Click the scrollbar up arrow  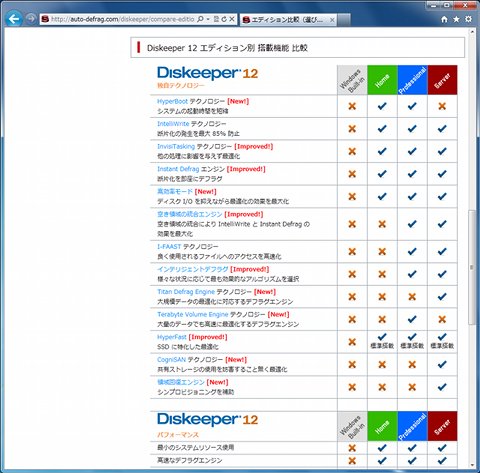pos(472,32)
